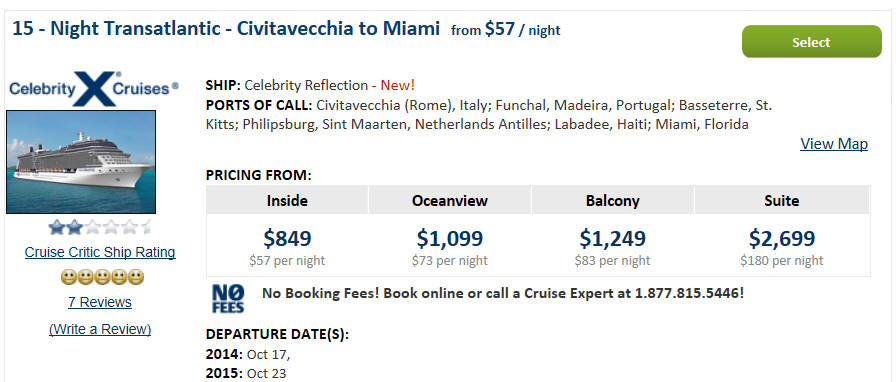896x382 pixels.
Task: Click the smiley face review rating
Action: click(102, 278)
